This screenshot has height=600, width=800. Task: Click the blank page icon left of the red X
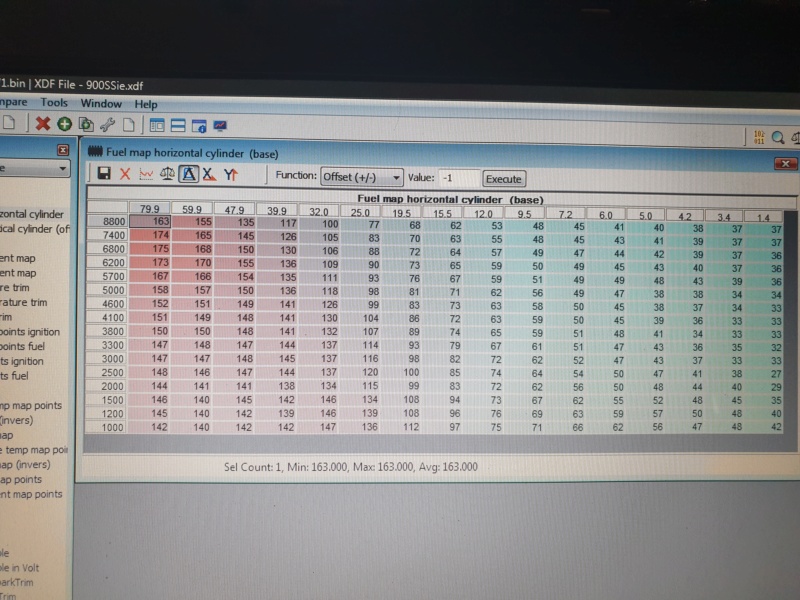pos(9,122)
